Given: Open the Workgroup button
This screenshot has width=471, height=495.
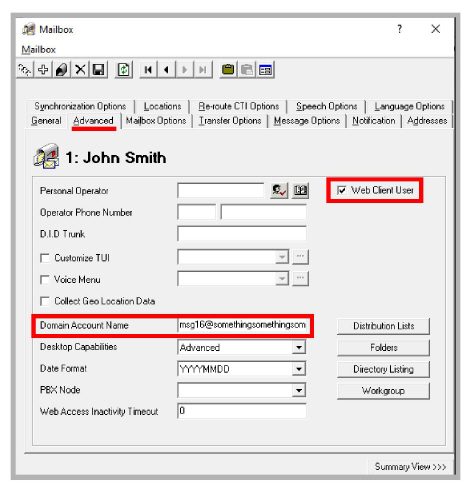Looking at the screenshot, I should tap(383, 391).
